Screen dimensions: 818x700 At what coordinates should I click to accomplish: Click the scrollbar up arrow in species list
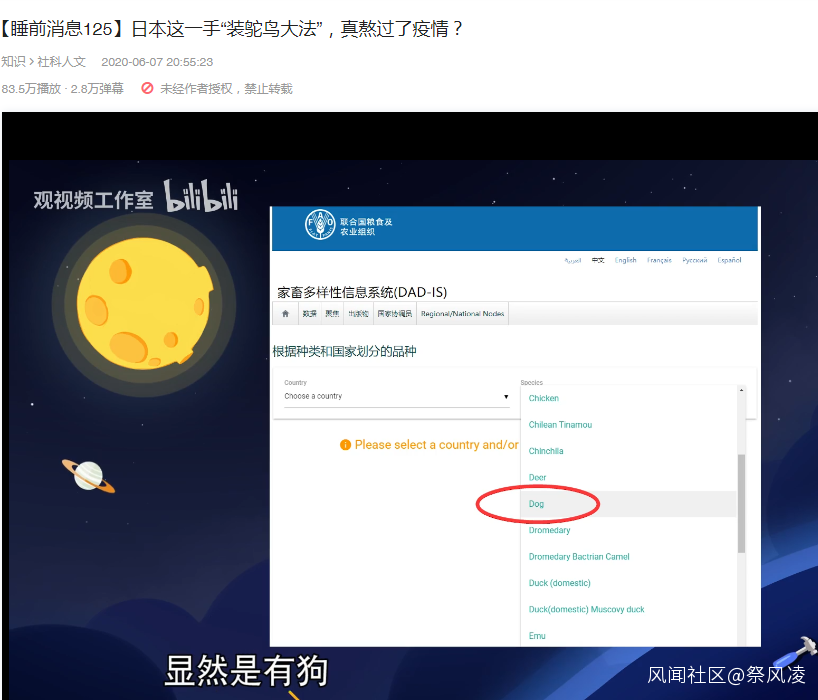[x=741, y=390]
